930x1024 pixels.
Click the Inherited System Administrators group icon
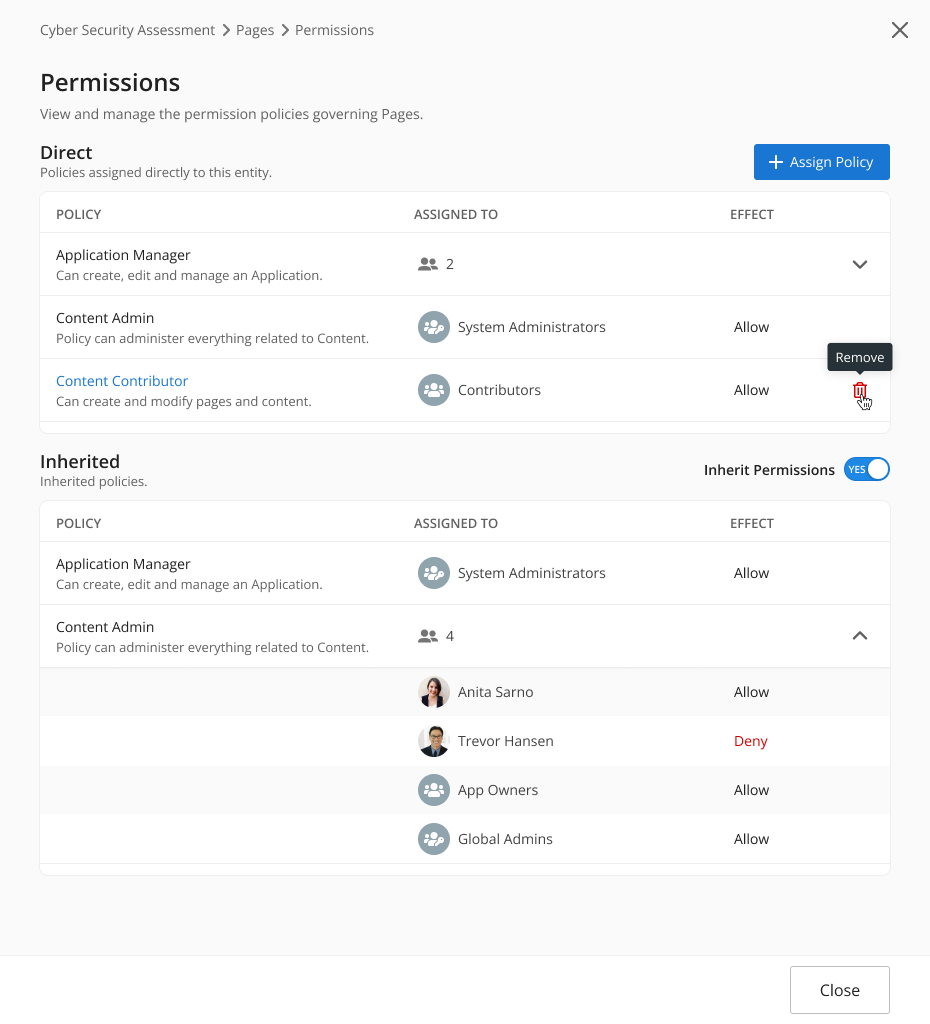click(x=434, y=573)
